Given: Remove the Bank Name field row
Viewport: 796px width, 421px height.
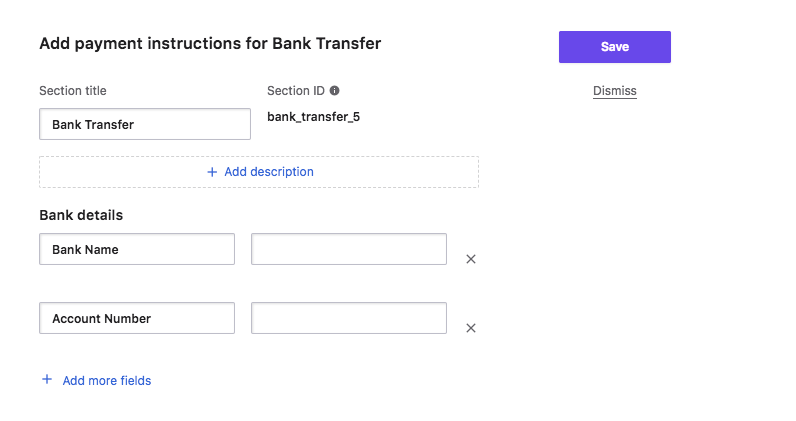Looking at the screenshot, I should [471, 259].
